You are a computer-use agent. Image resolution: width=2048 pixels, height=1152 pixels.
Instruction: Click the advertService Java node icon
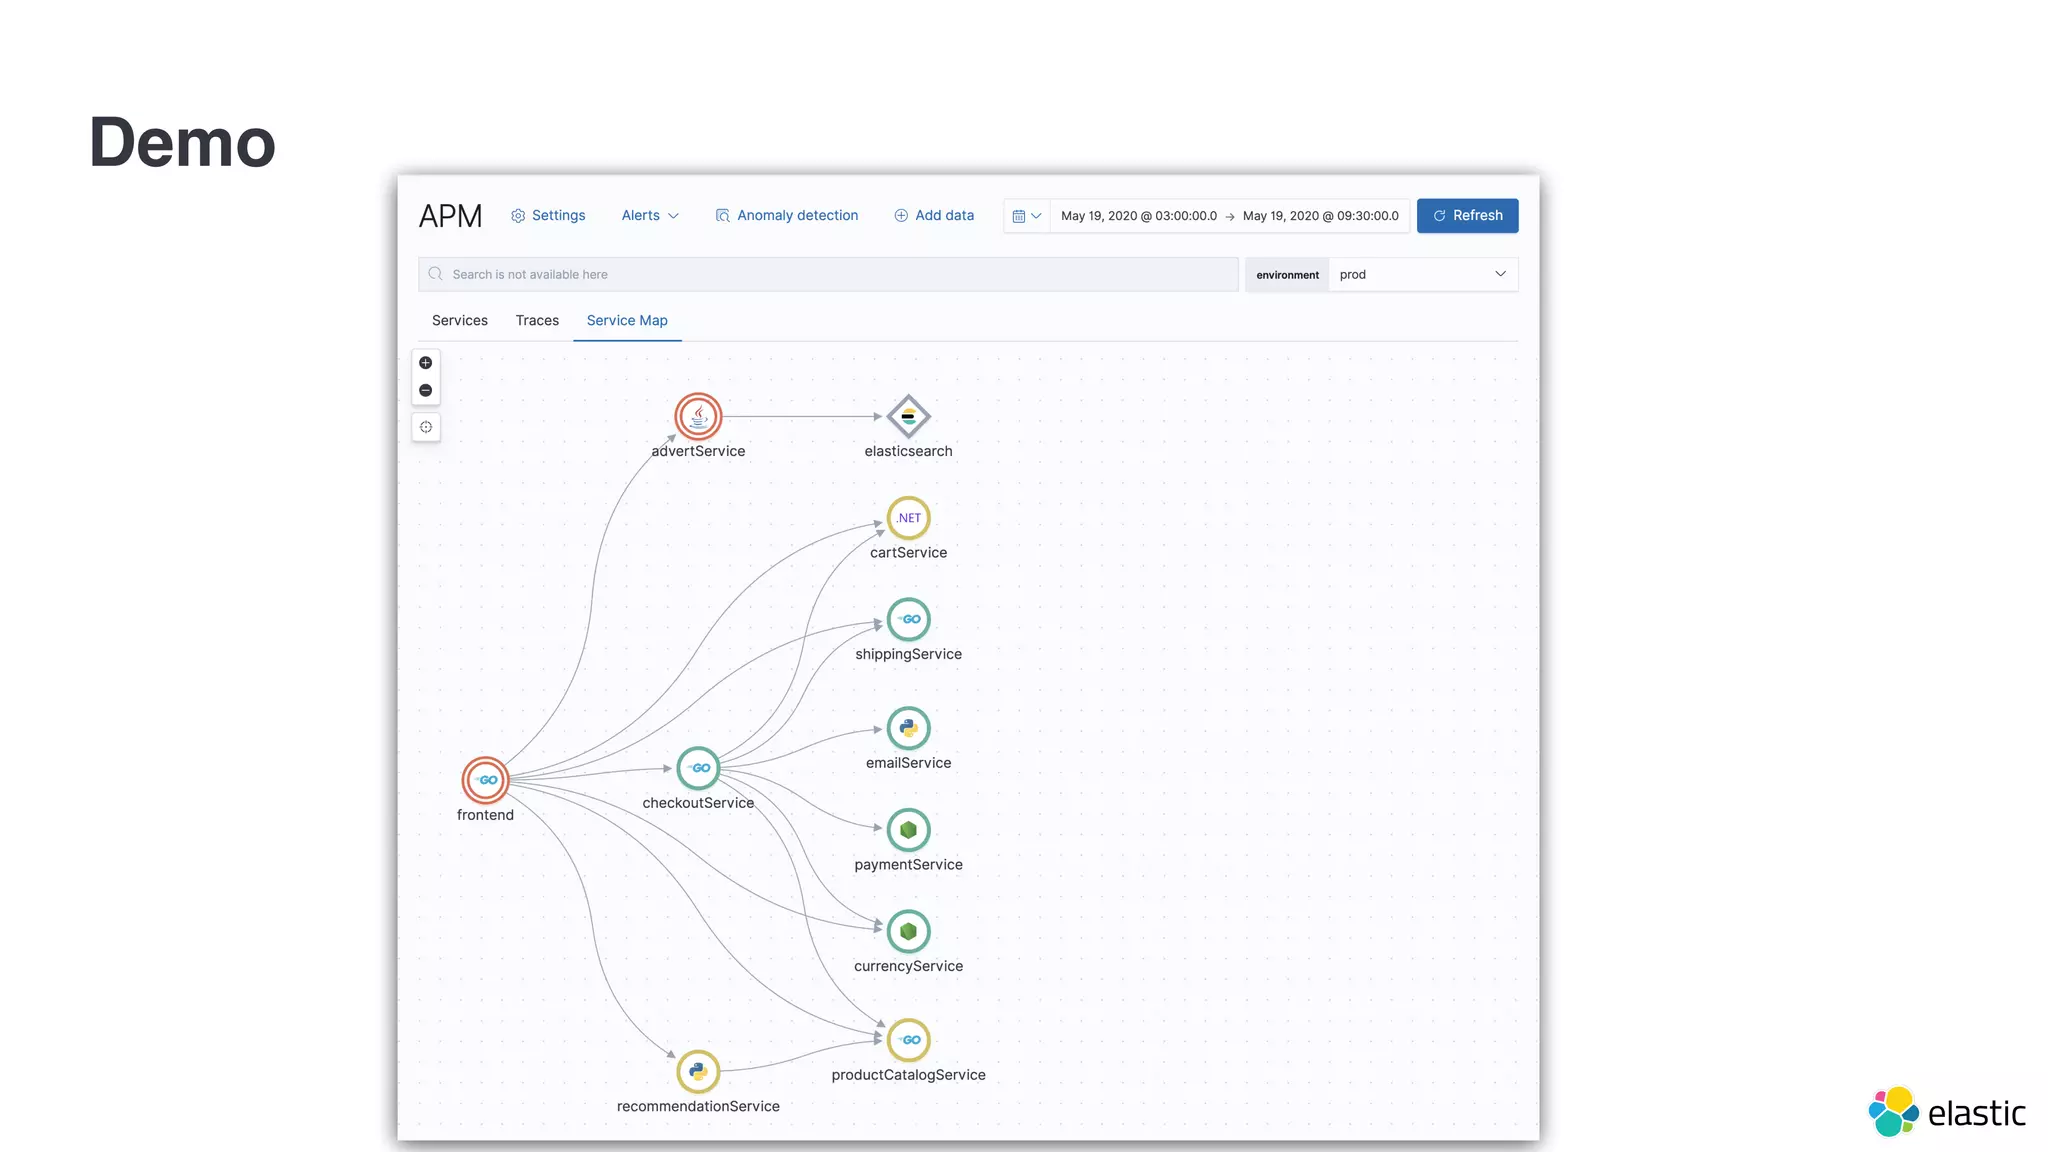[698, 417]
